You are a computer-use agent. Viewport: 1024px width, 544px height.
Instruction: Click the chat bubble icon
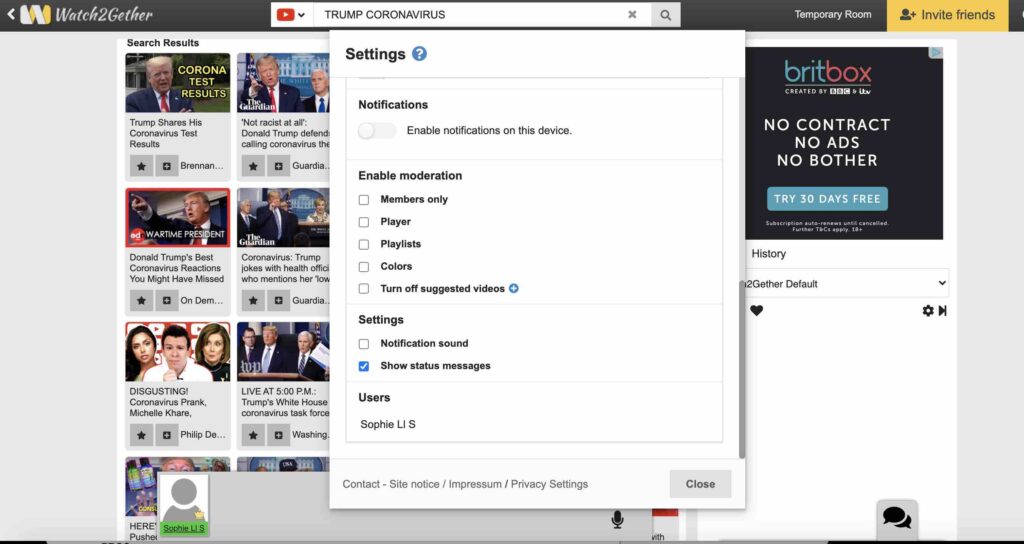896,518
